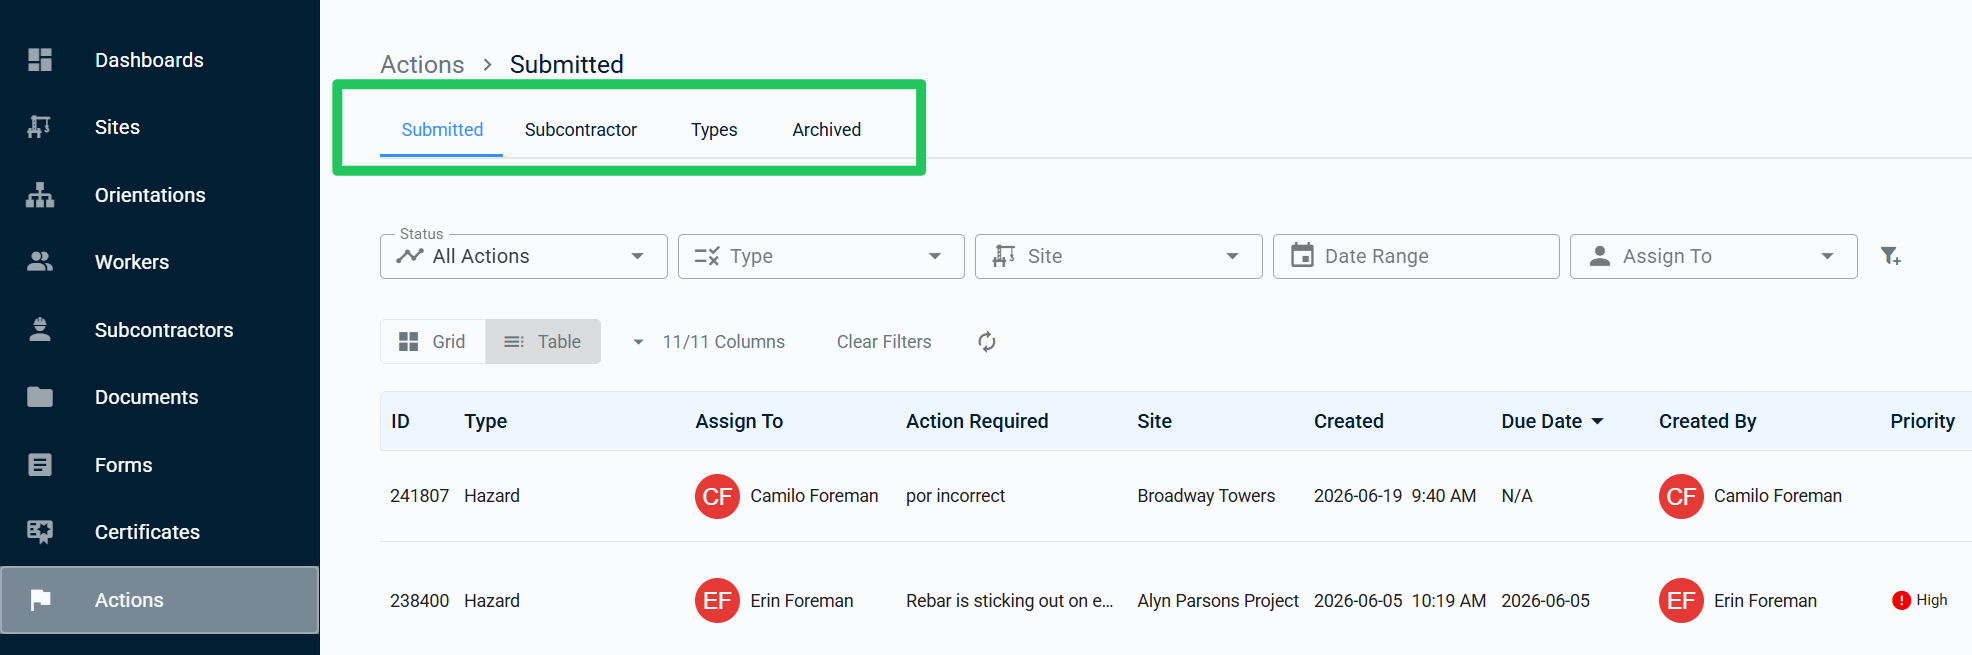1972x655 pixels.
Task: Toggle the Due Date sort arrow
Action: pyautogui.click(x=1597, y=421)
